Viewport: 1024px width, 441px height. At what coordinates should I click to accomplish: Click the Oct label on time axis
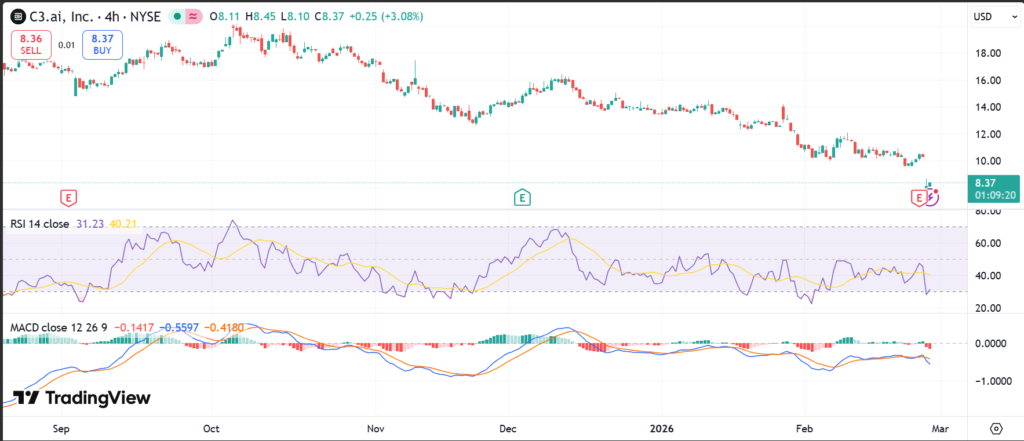click(211, 427)
